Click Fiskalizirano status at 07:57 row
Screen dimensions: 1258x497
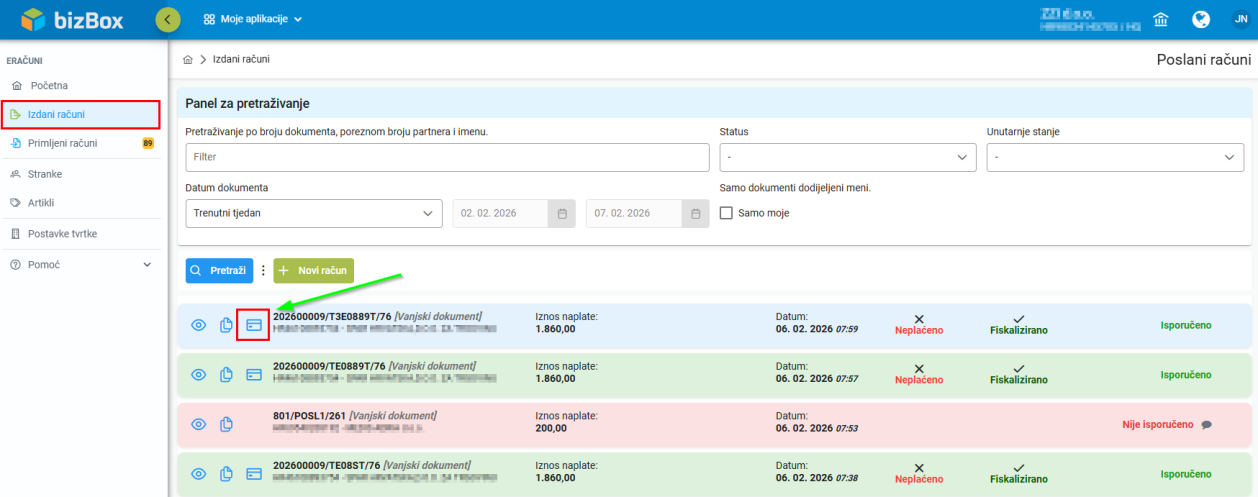click(x=1019, y=380)
